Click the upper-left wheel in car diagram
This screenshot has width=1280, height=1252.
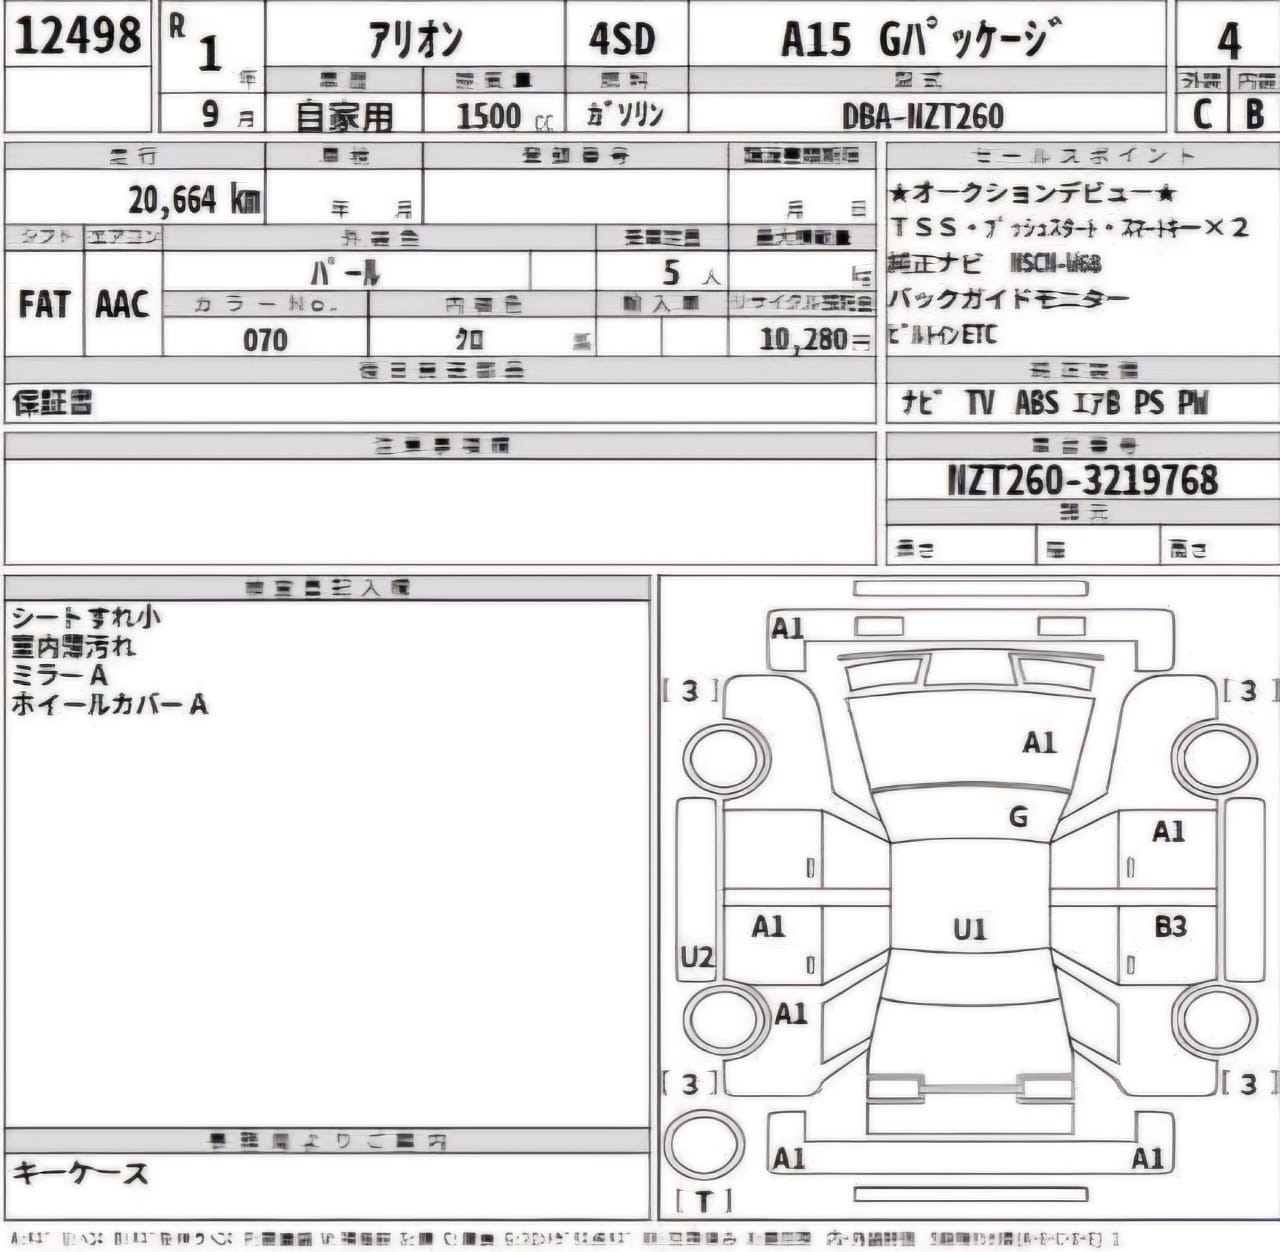(721, 759)
